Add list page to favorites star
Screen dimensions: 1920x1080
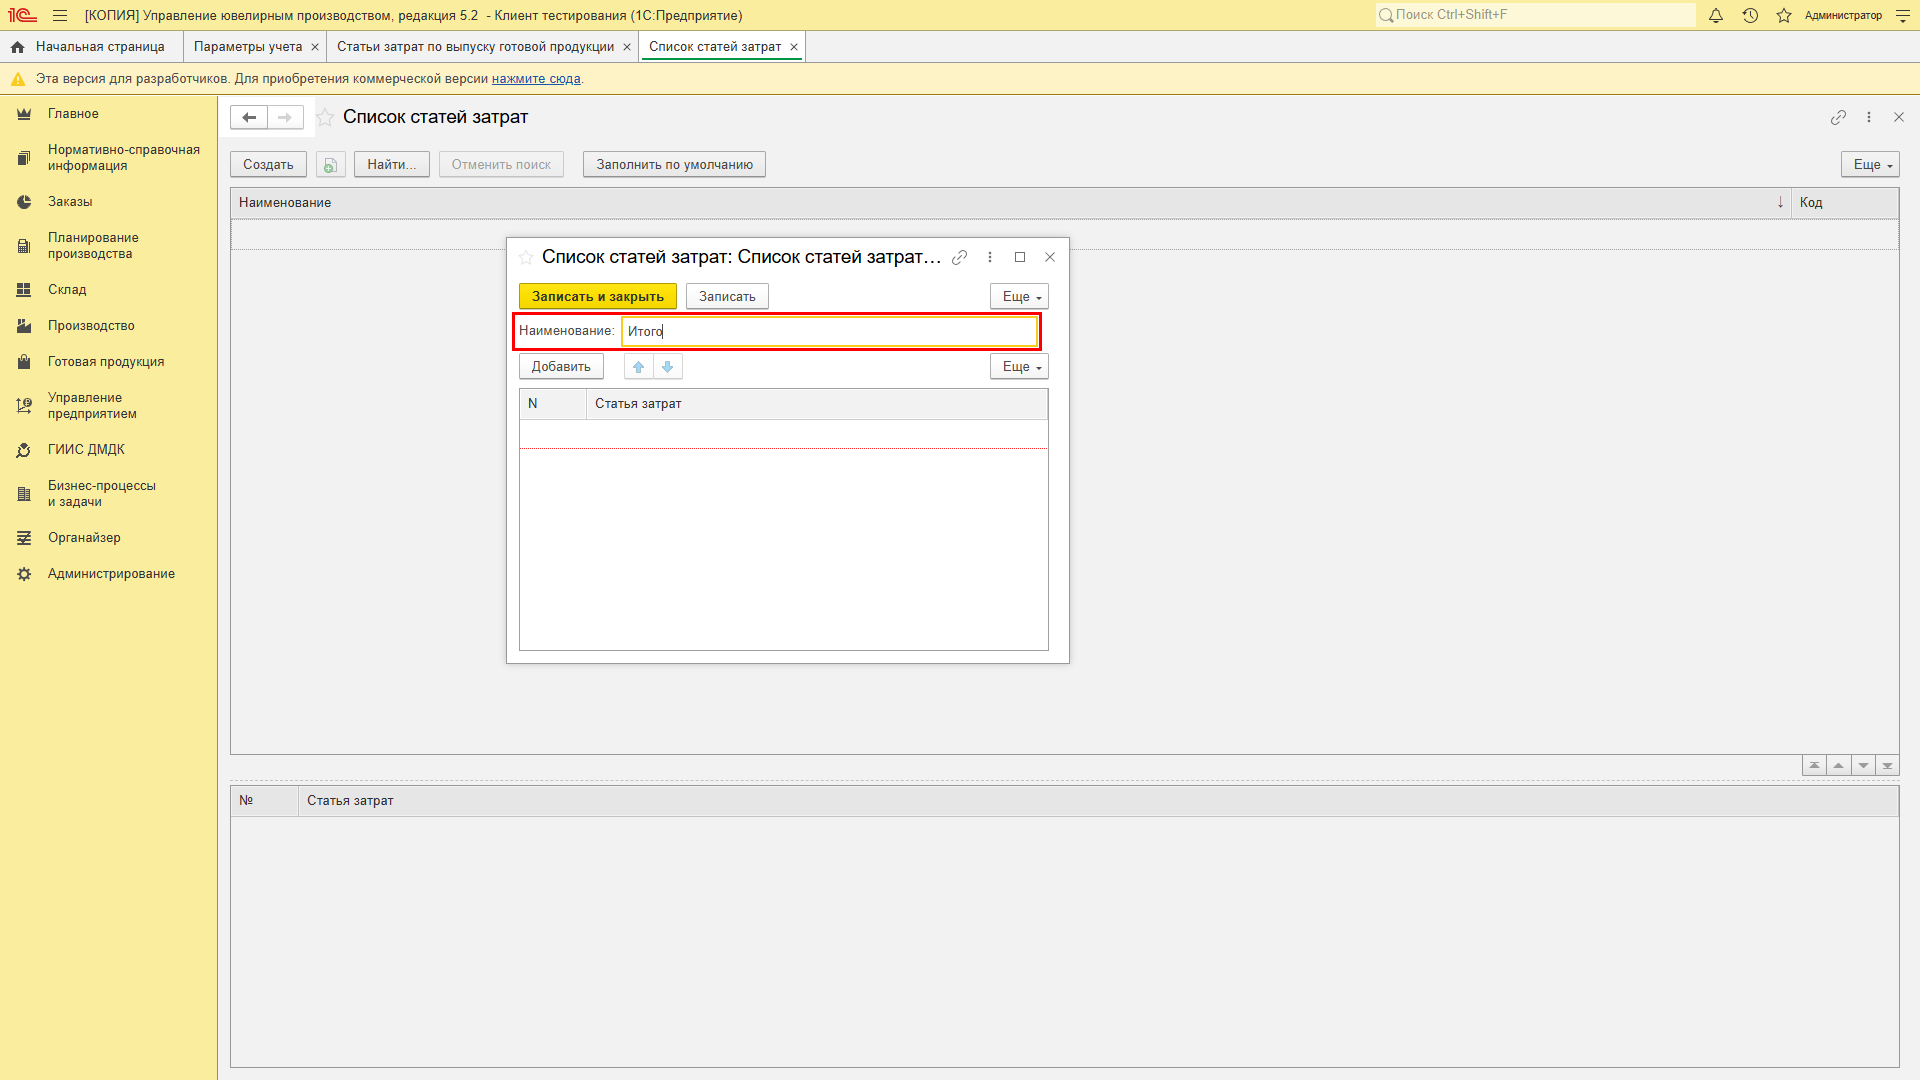coord(325,117)
